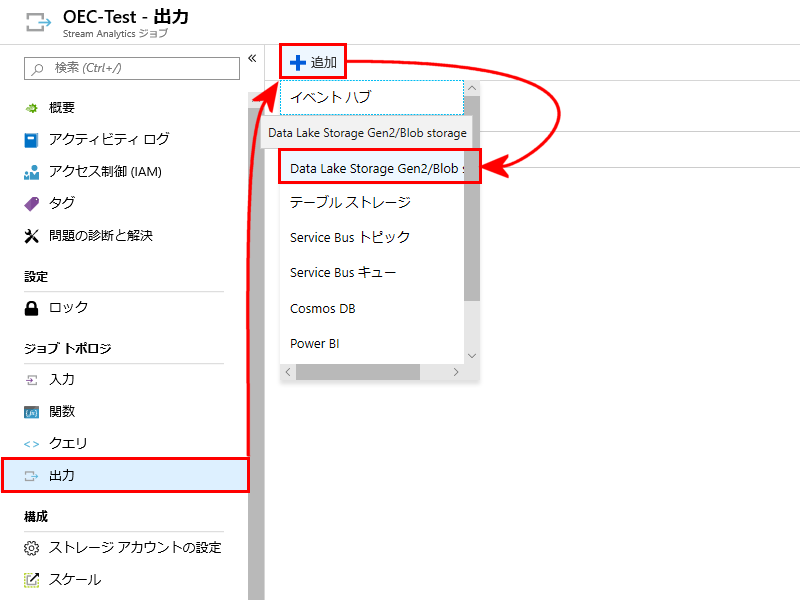Choose テーブル ストレージ output type

[372, 203]
